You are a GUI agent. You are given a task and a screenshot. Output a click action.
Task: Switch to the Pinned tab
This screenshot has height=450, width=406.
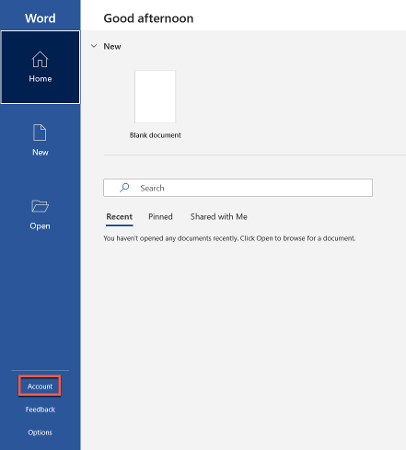(x=160, y=217)
